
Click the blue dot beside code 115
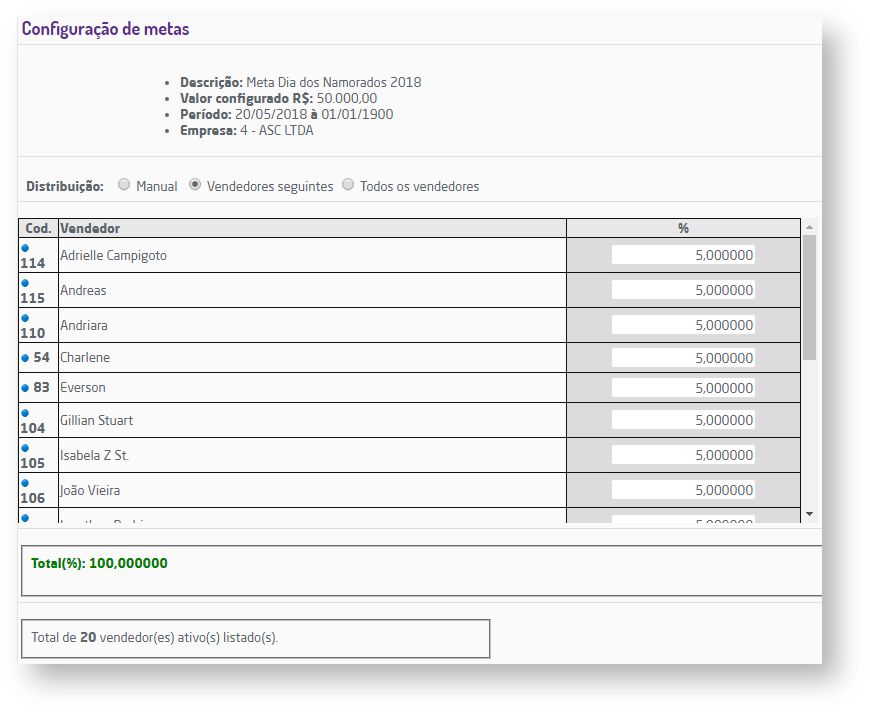click(x=25, y=283)
